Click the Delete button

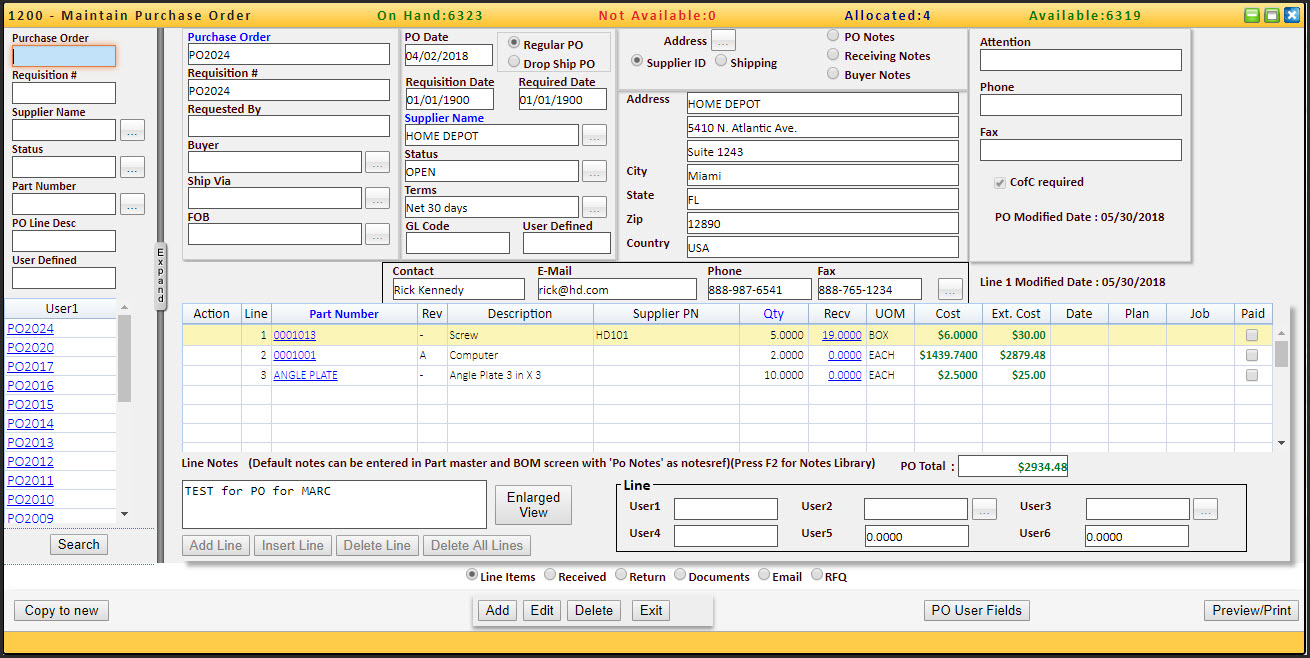click(594, 611)
